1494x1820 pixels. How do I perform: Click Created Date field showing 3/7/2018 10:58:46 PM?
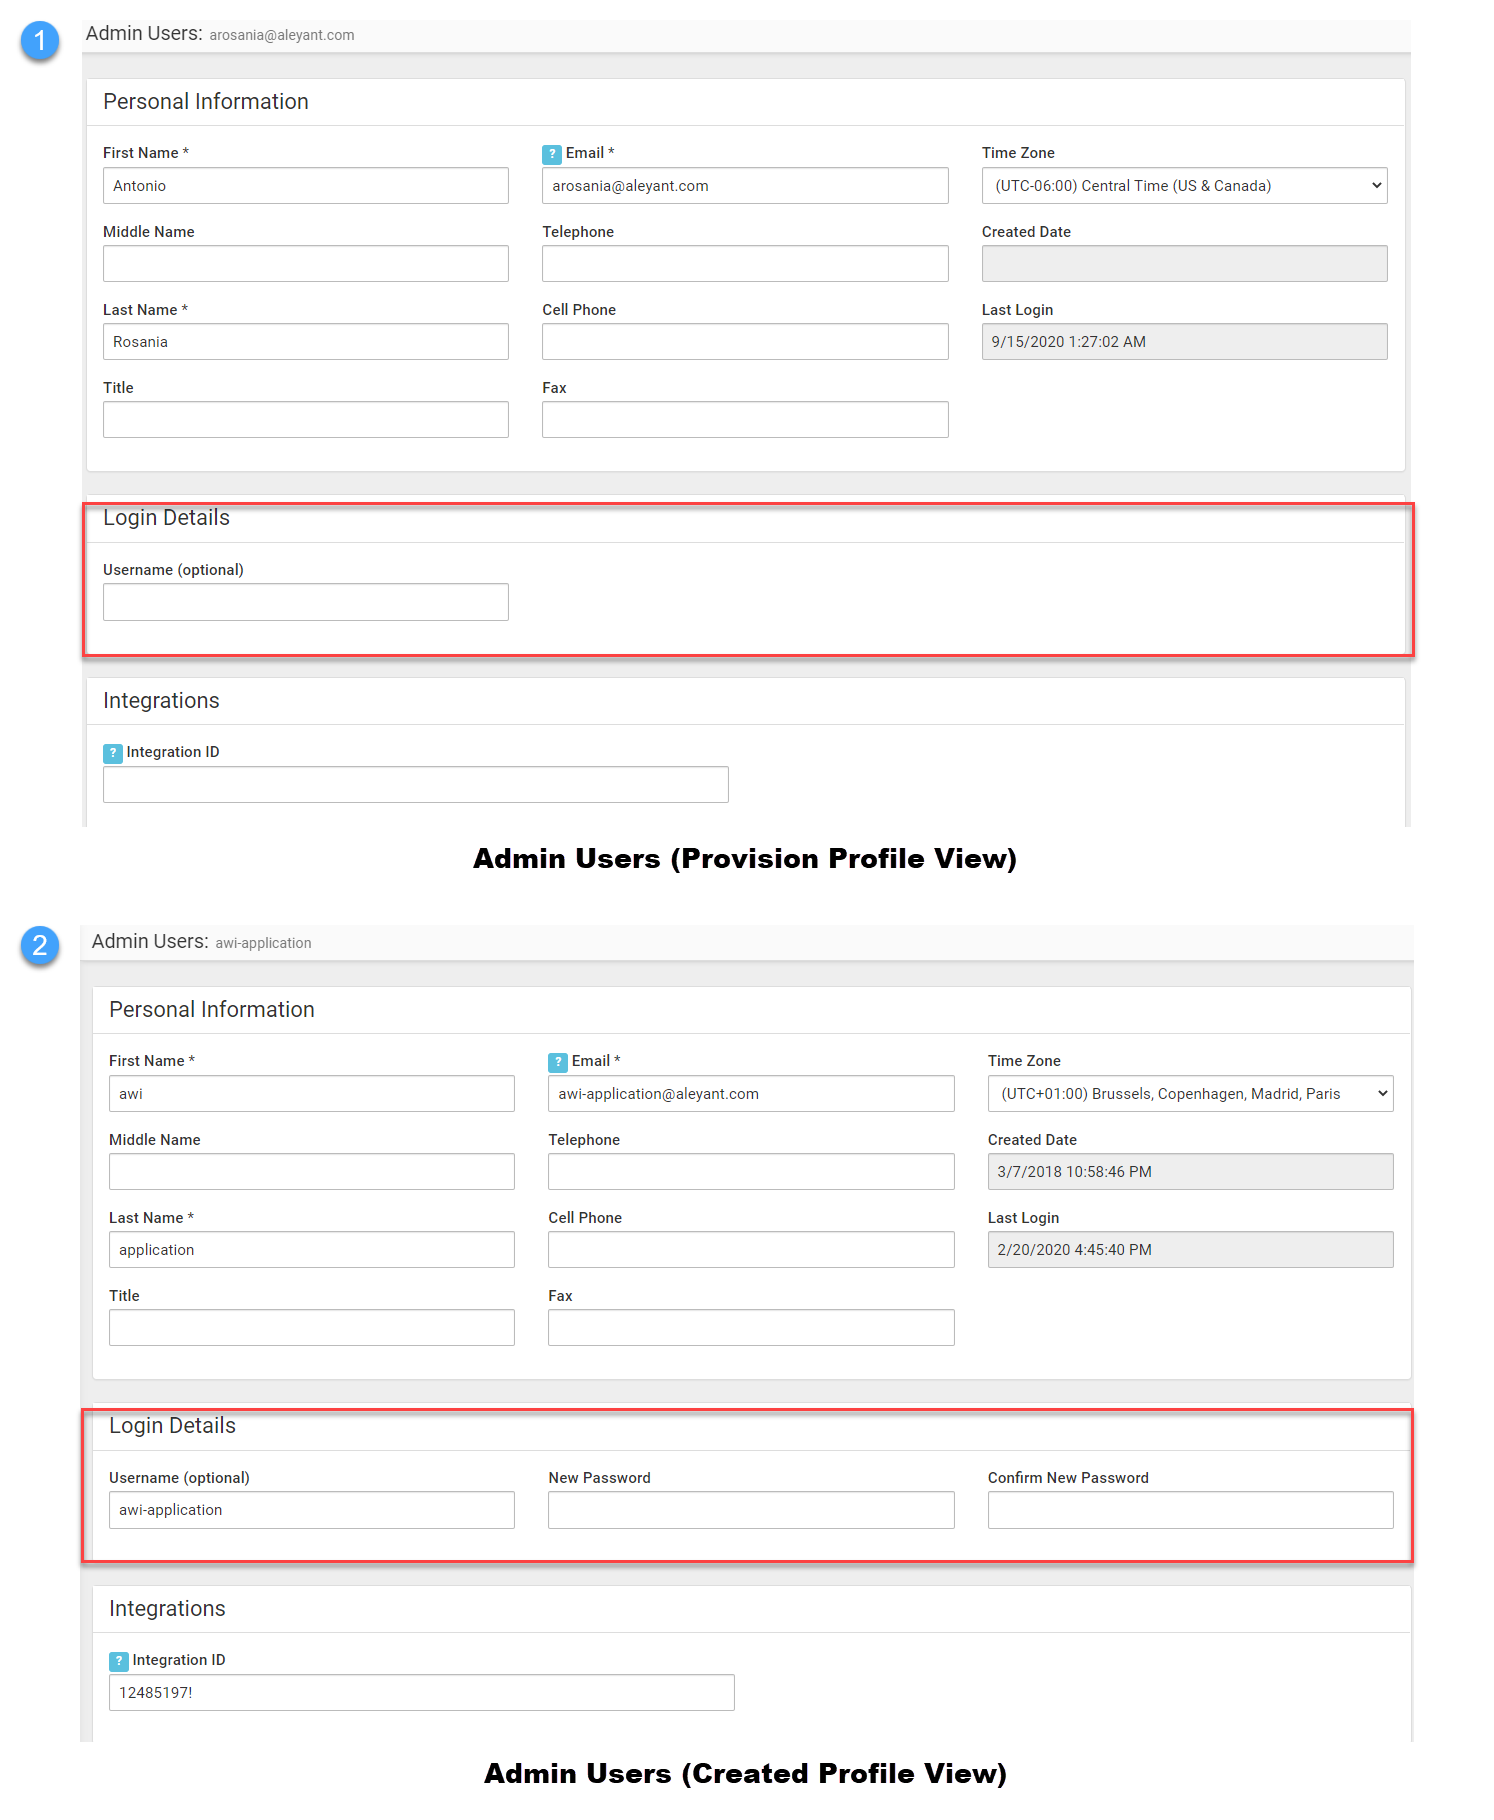[x=1190, y=1172]
